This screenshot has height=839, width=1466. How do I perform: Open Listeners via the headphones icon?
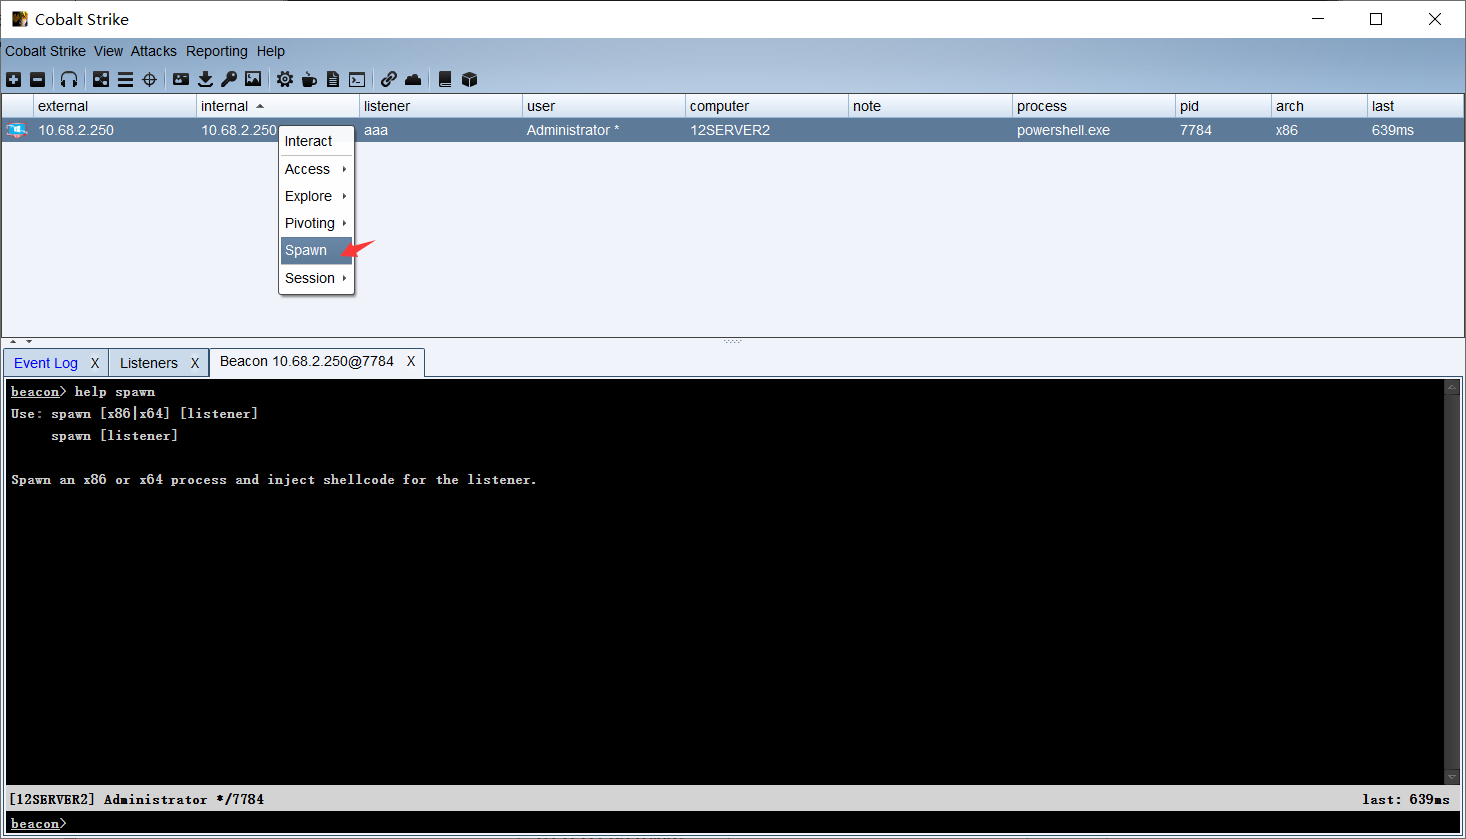(69, 79)
